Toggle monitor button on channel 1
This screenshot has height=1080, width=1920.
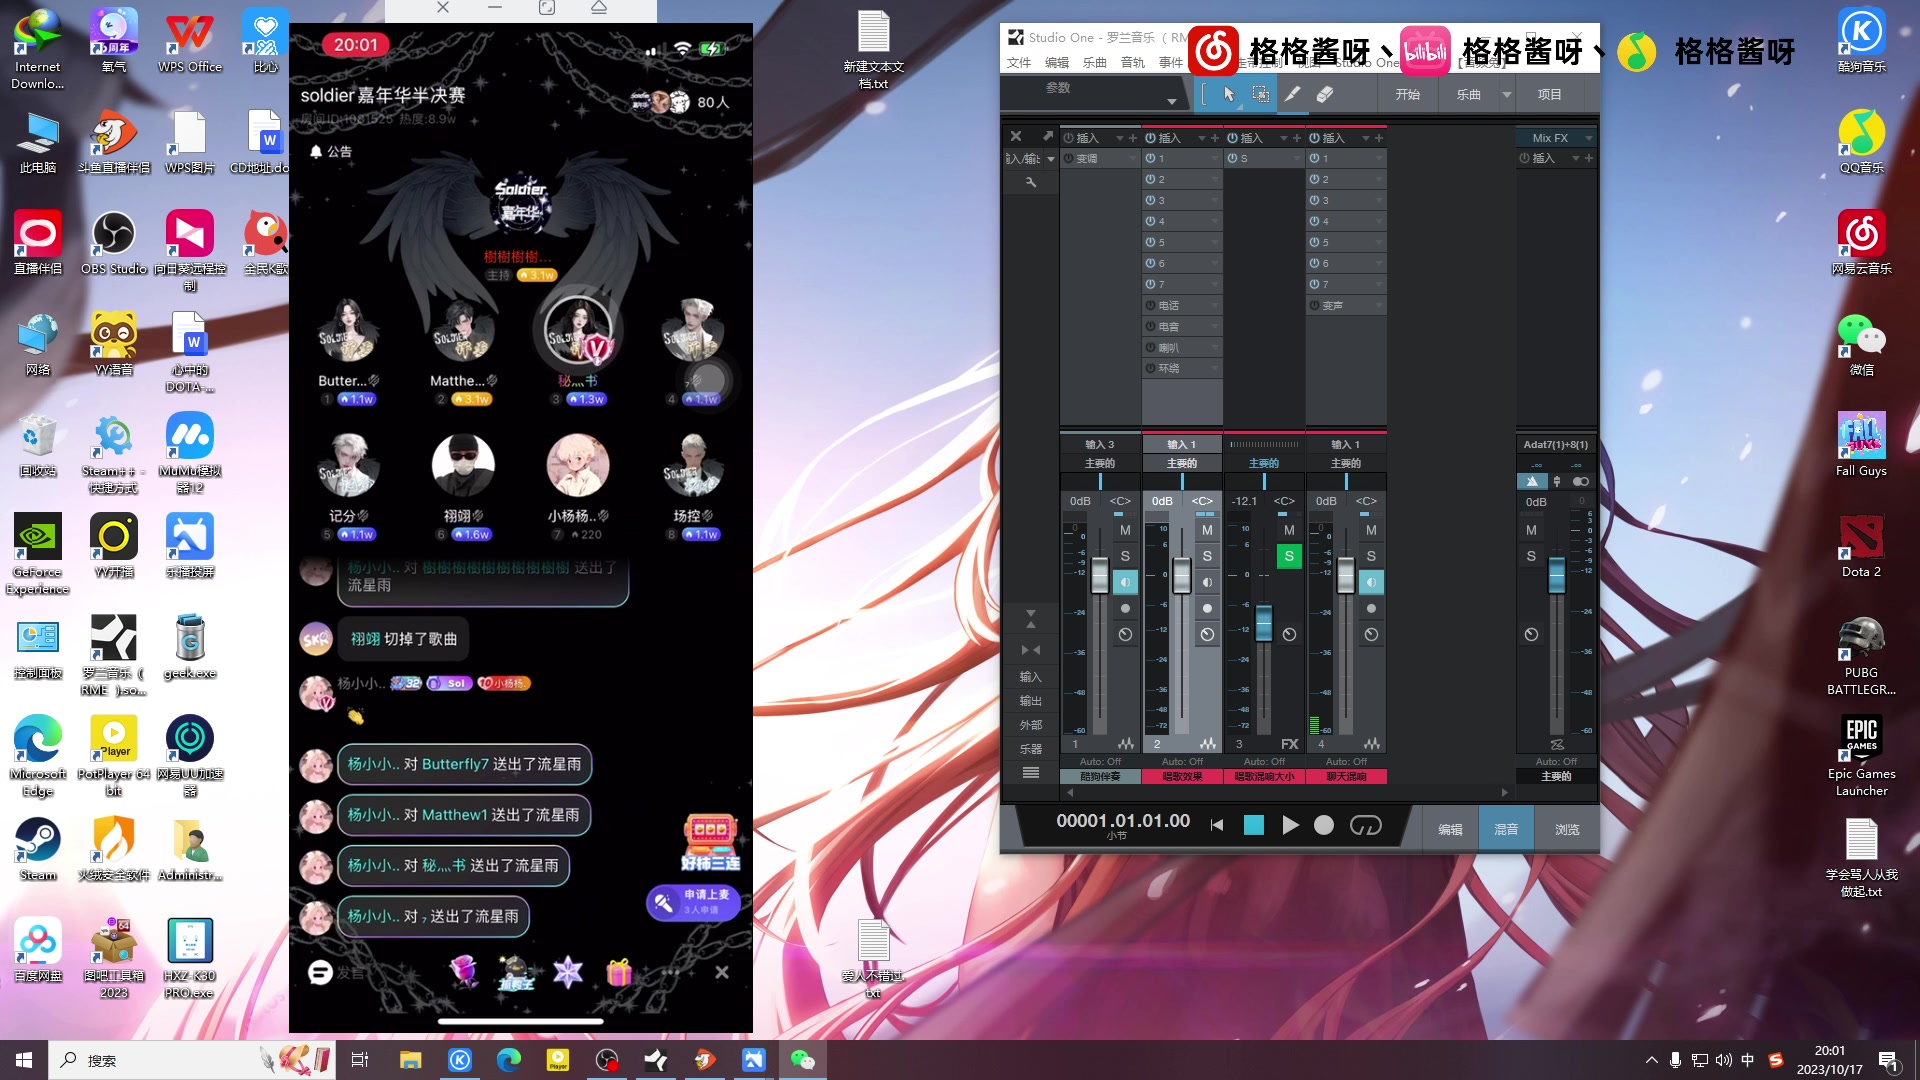point(1125,582)
